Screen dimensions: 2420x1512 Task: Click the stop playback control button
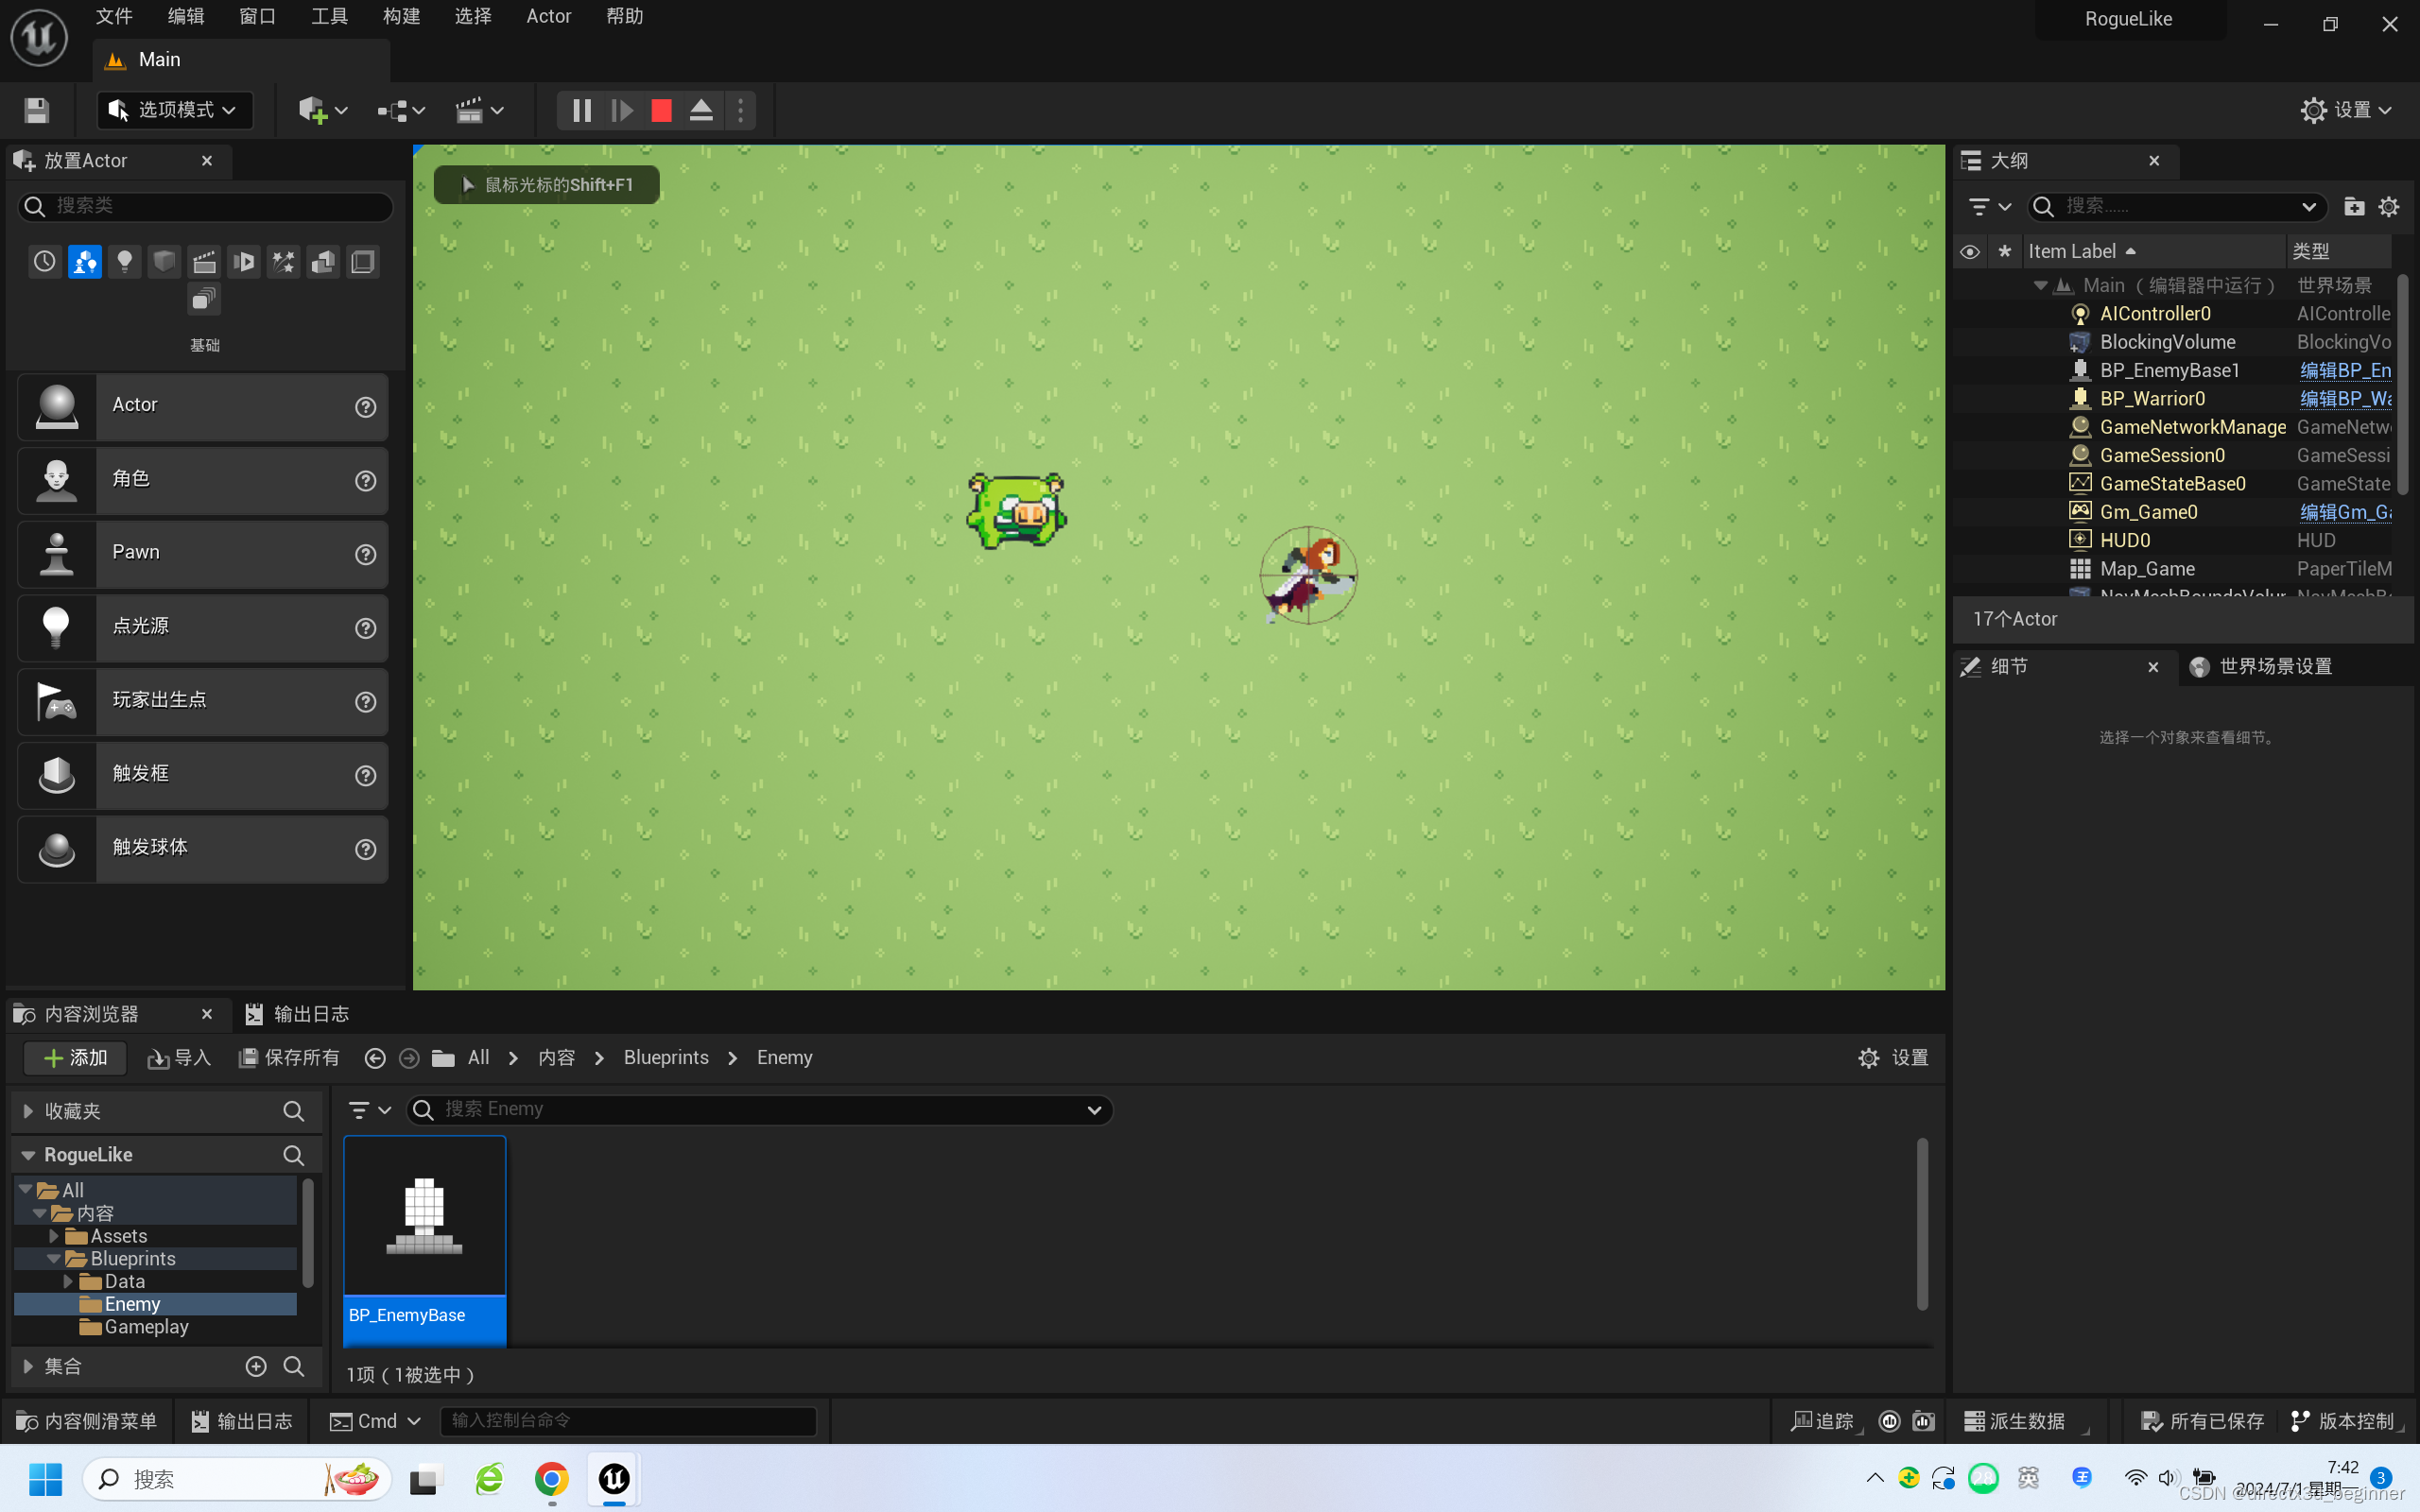point(661,110)
